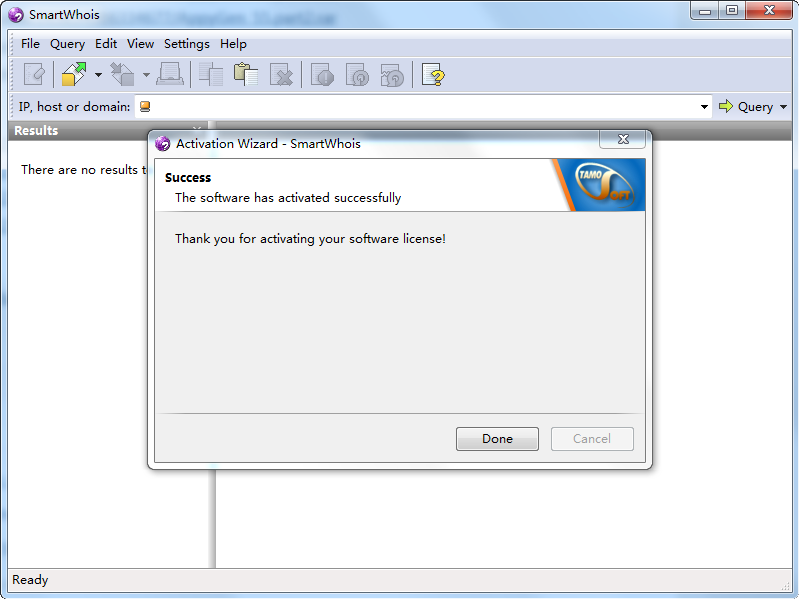The height and width of the screenshot is (600, 800).
Task: Open the File menu
Action: (30, 44)
